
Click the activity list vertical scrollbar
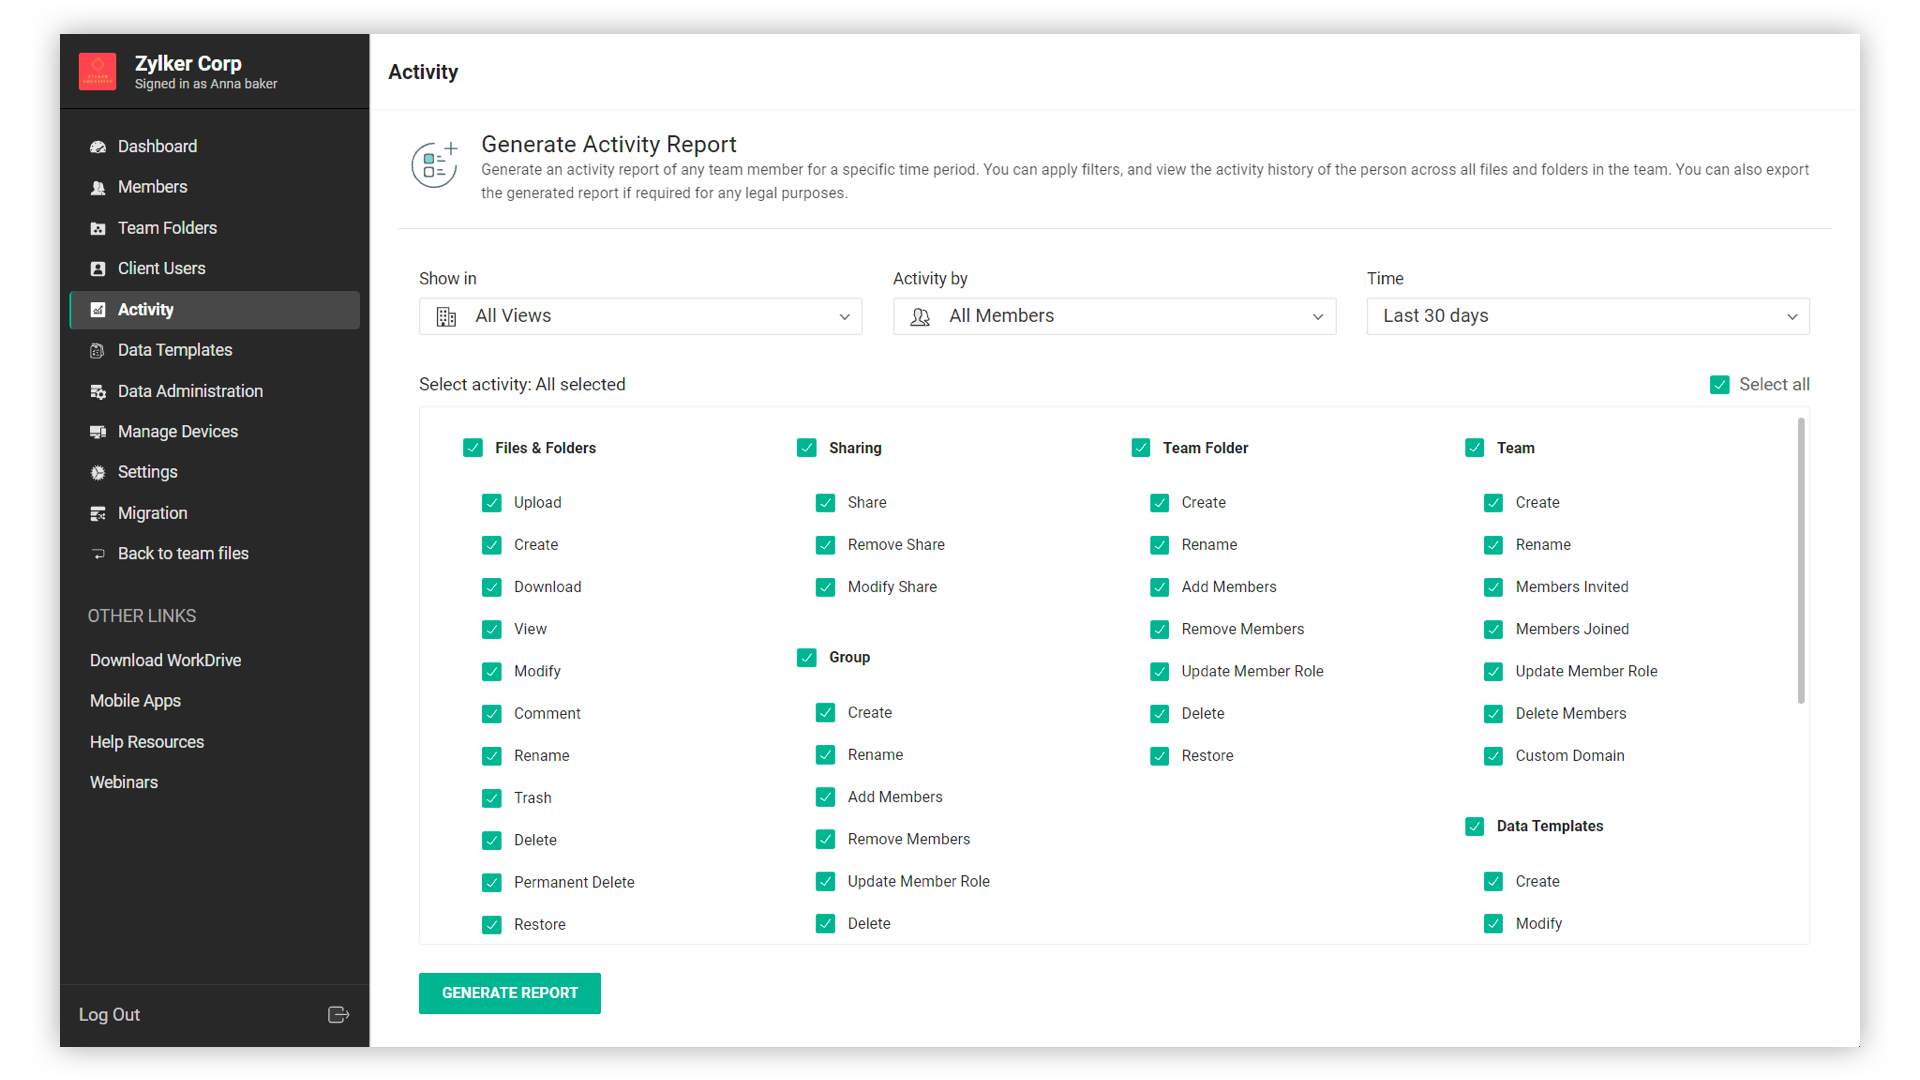click(1801, 560)
